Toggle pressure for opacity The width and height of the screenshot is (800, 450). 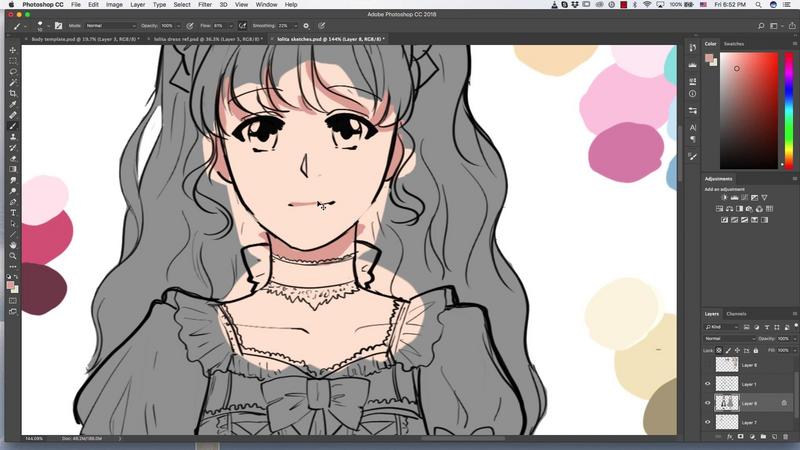[190, 26]
